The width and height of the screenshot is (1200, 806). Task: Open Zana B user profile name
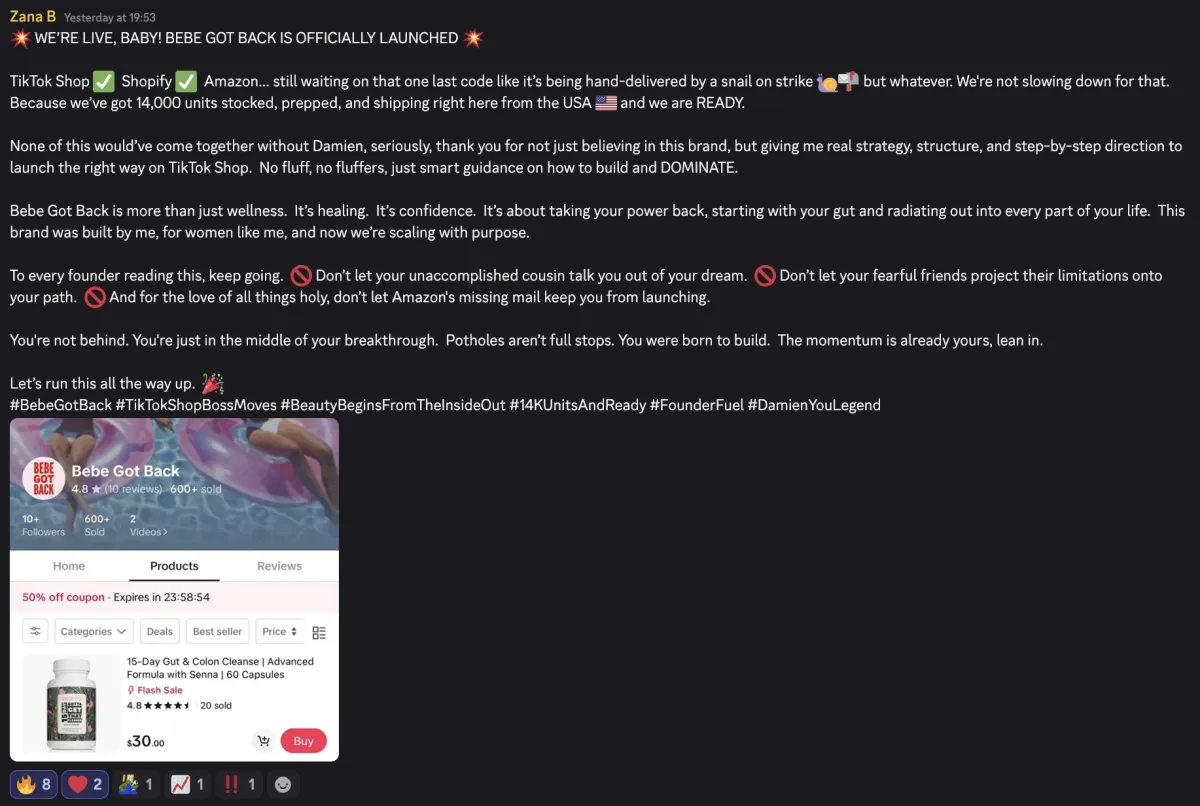click(x=33, y=17)
